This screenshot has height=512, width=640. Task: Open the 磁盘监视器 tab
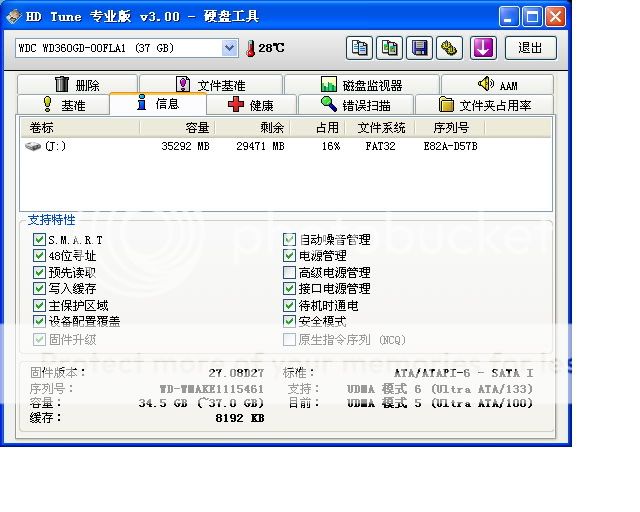pos(361,85)
